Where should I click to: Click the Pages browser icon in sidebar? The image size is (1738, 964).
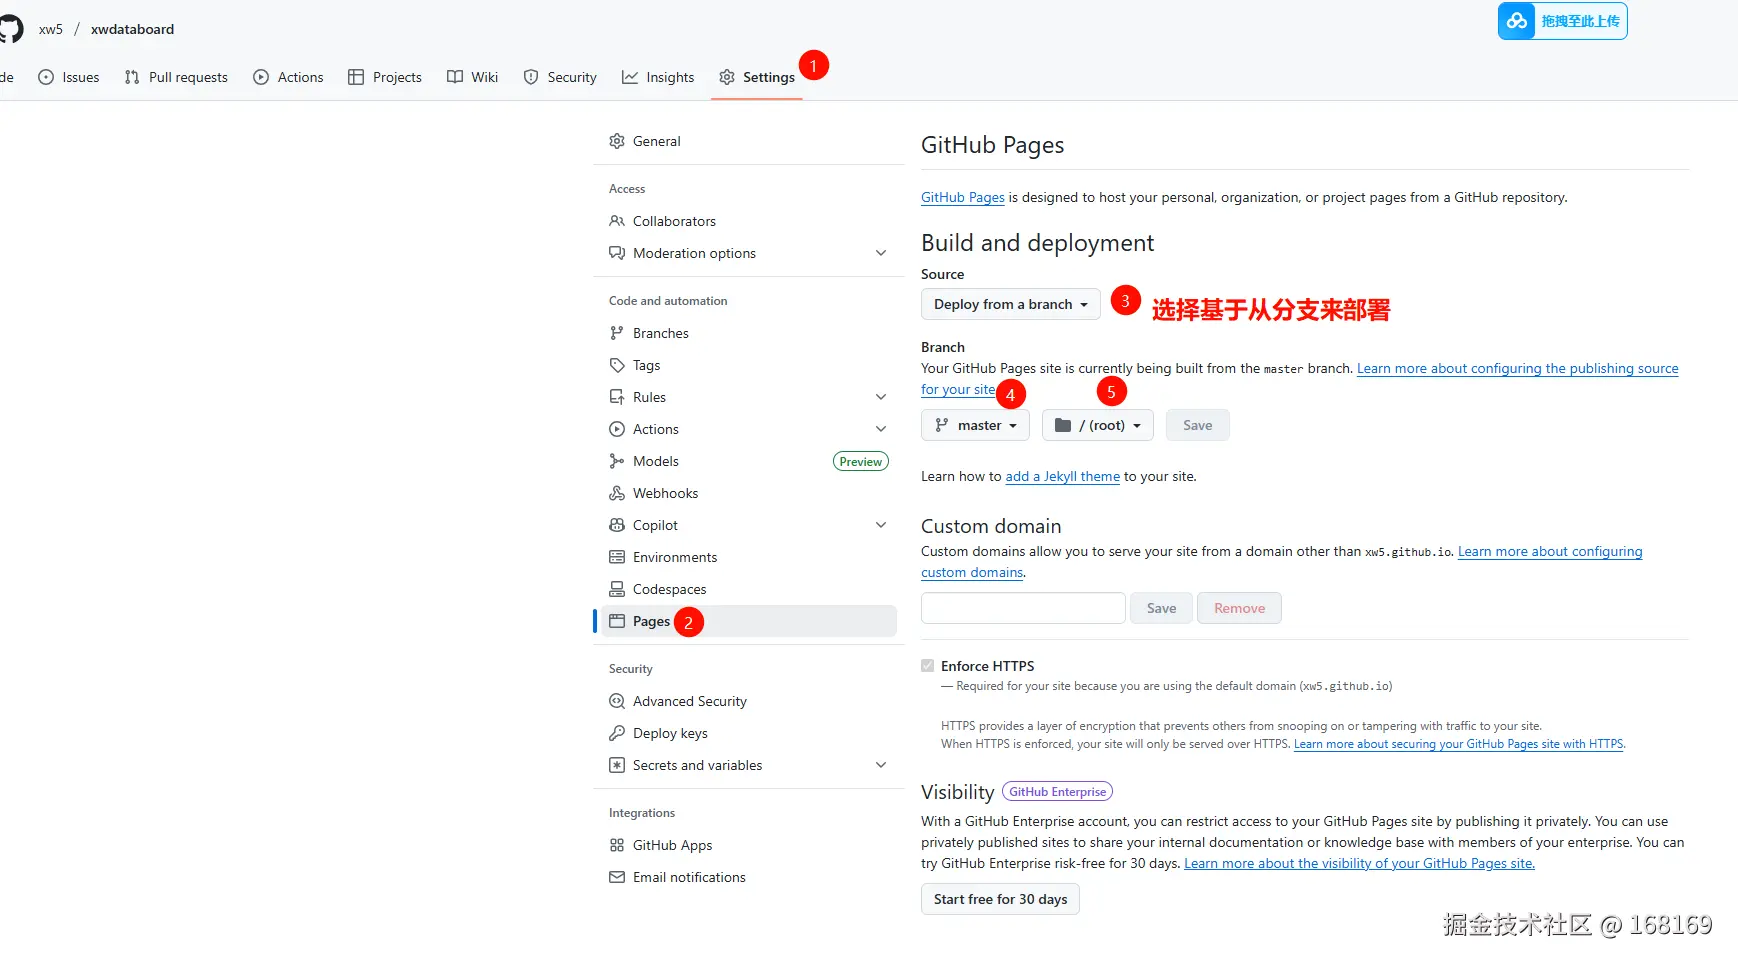[x=617, y=621]
